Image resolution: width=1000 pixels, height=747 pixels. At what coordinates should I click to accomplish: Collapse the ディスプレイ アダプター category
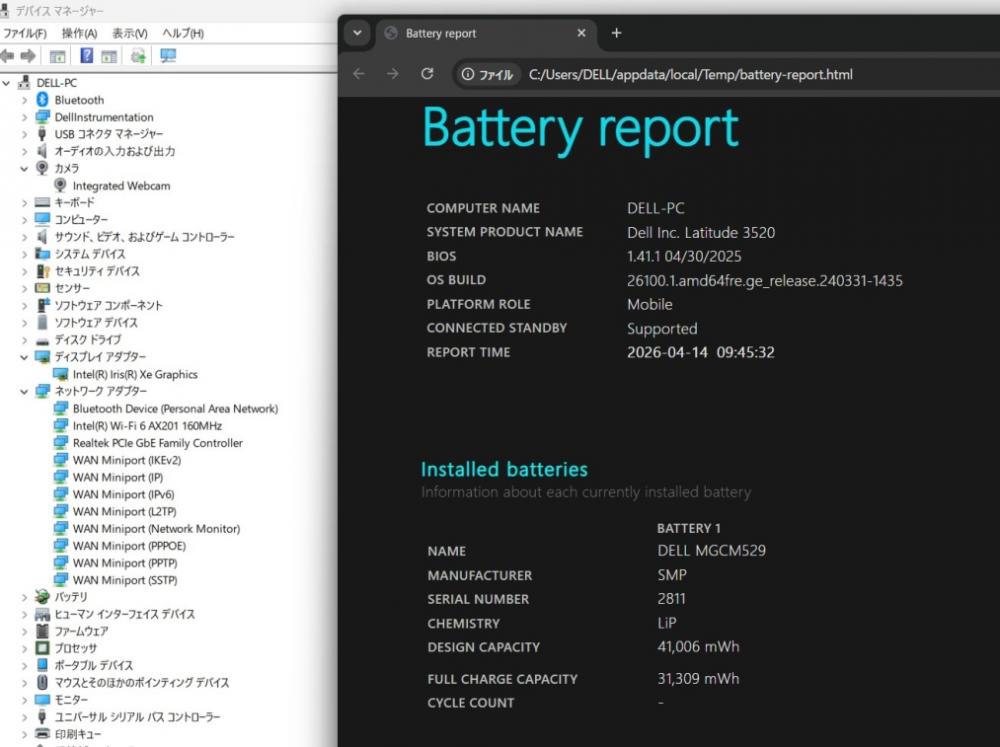24,357
